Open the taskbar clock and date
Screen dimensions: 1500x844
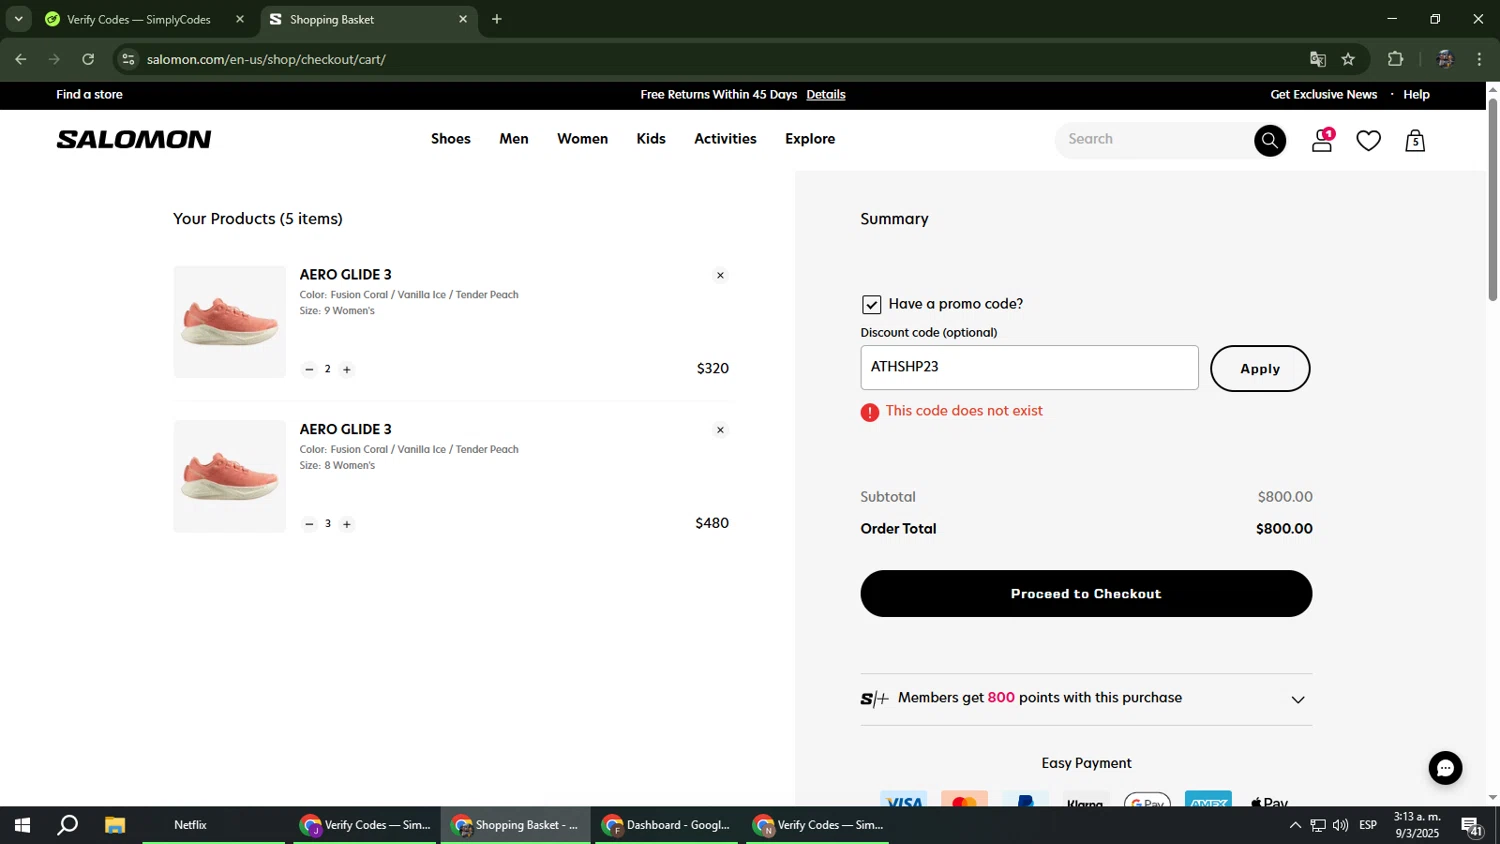[x=1418, y=825]
